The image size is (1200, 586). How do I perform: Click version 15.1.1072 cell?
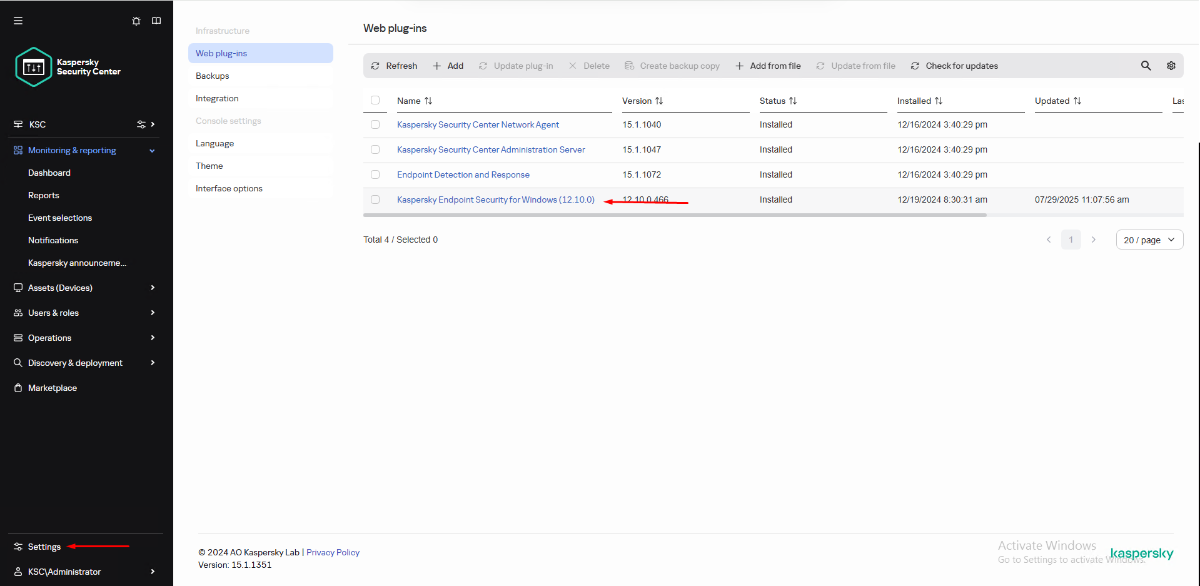point(641,175)
